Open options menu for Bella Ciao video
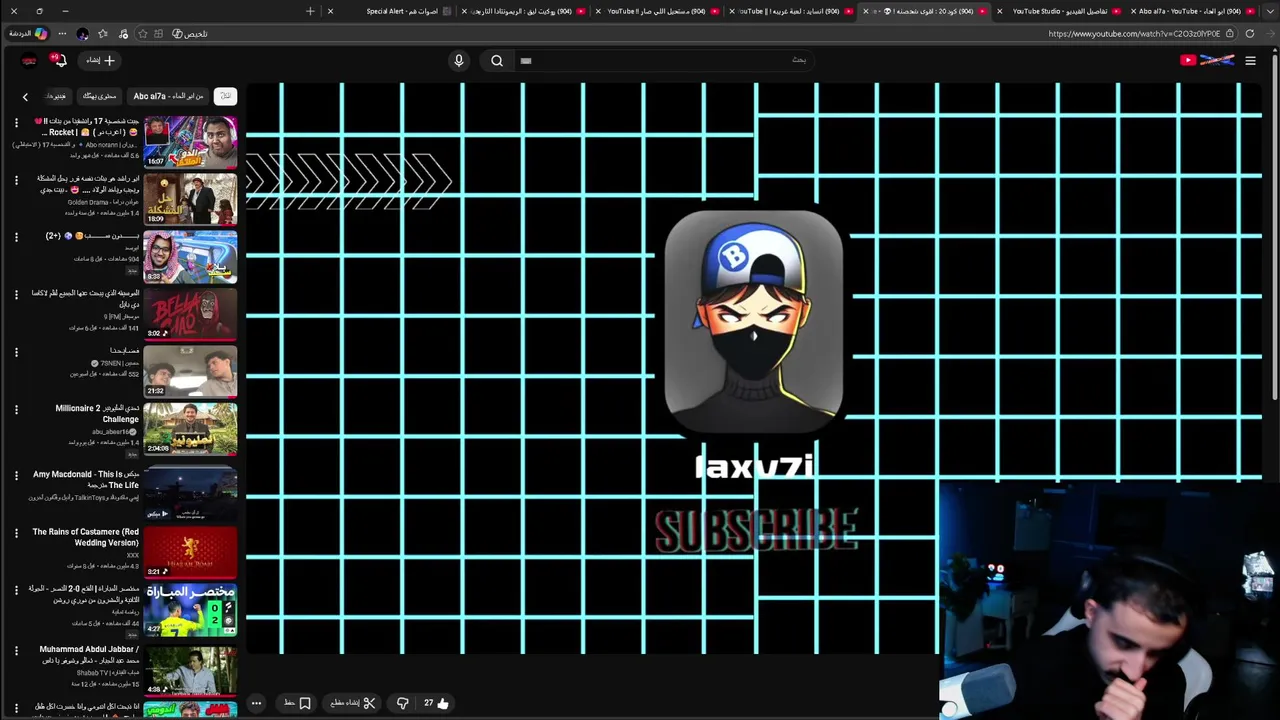The height and width of the screenshot is (720, 1280). (x=16, y=295)
